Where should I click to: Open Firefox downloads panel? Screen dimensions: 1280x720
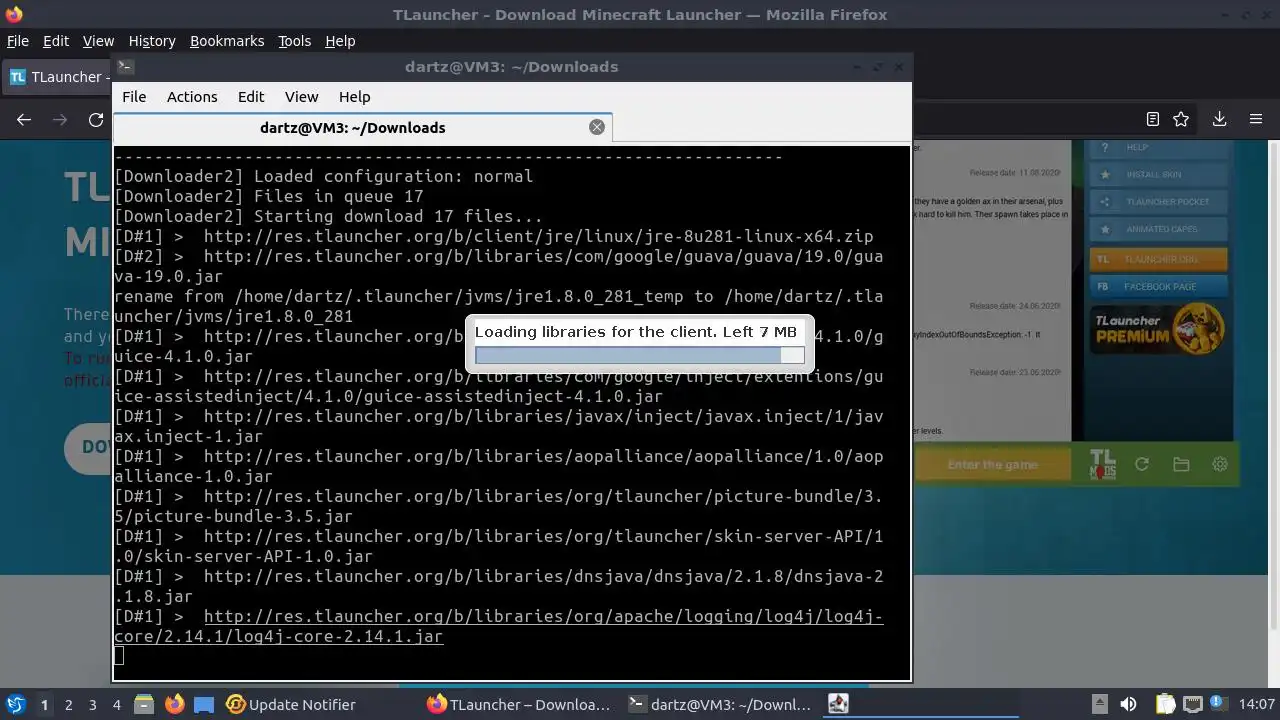(x=1219, y=119)
